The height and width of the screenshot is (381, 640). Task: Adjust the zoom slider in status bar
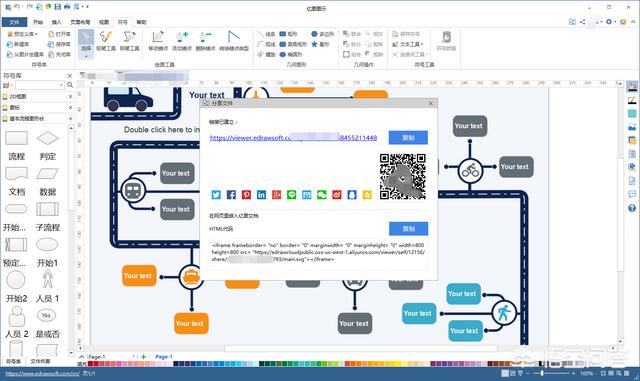pos(542,373)
